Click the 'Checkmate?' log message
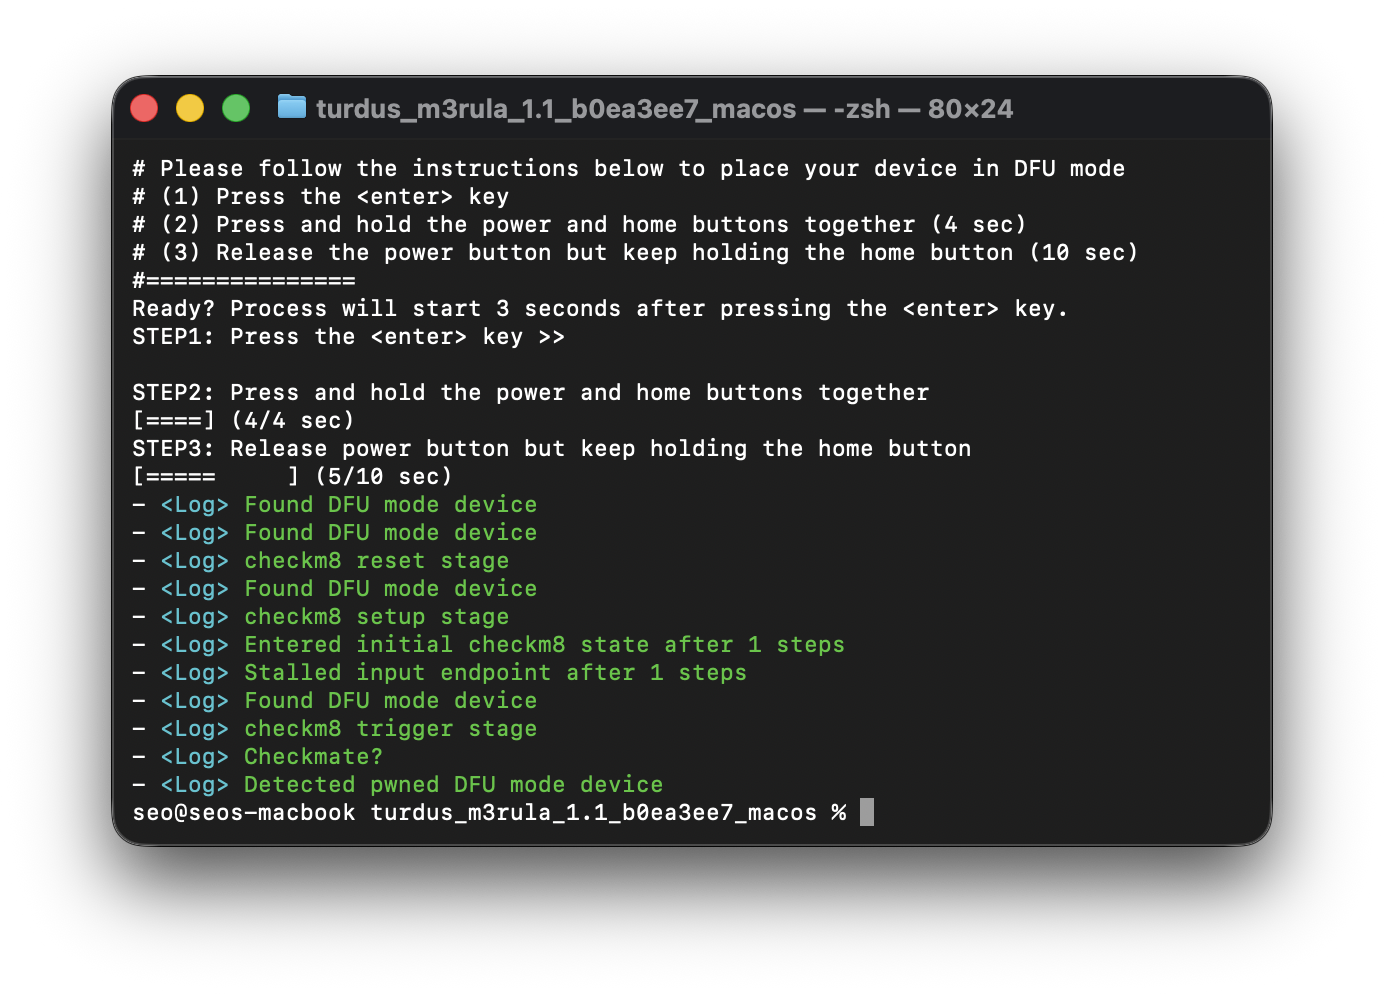This screenshot has width=1384, height=994. tap(313, 757)
